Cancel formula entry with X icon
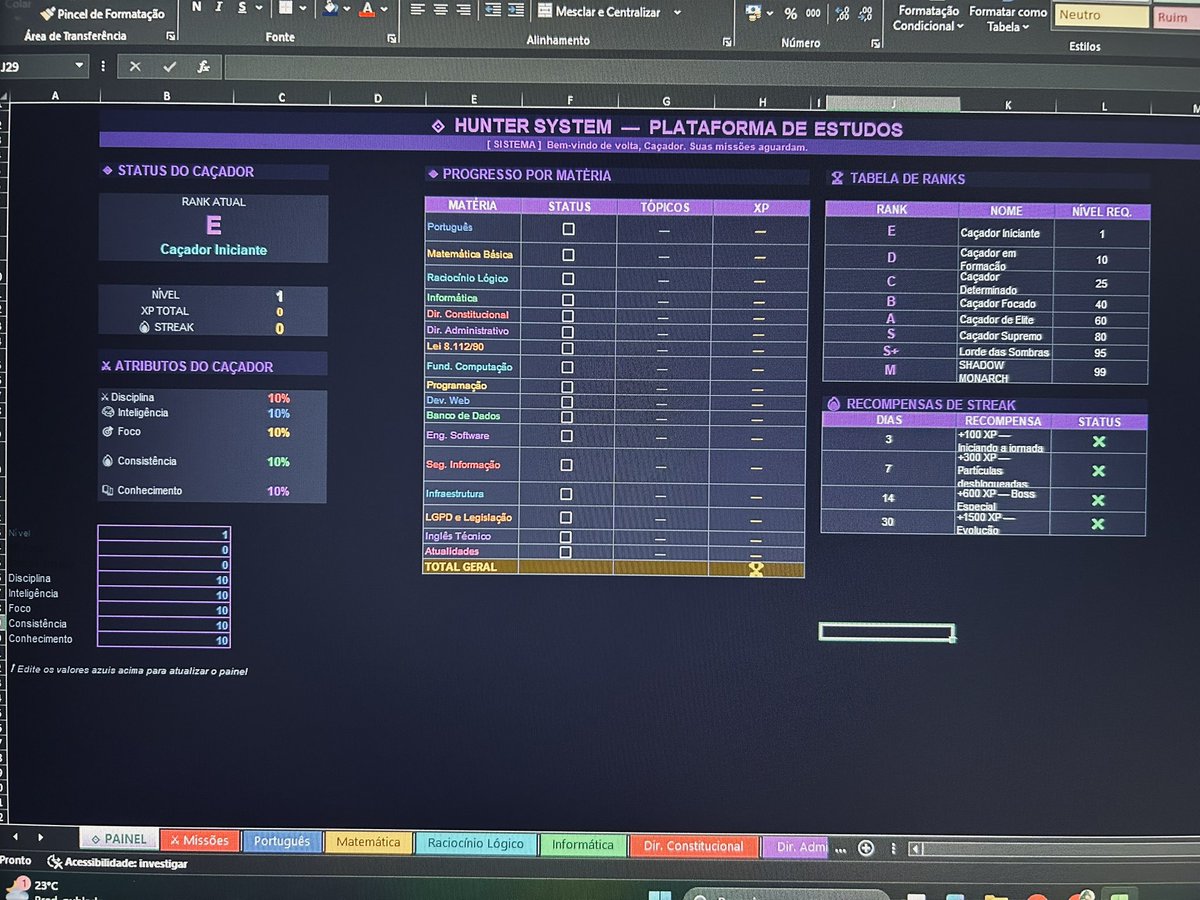This screenshot has height=900, width=1200. [135, 67]
